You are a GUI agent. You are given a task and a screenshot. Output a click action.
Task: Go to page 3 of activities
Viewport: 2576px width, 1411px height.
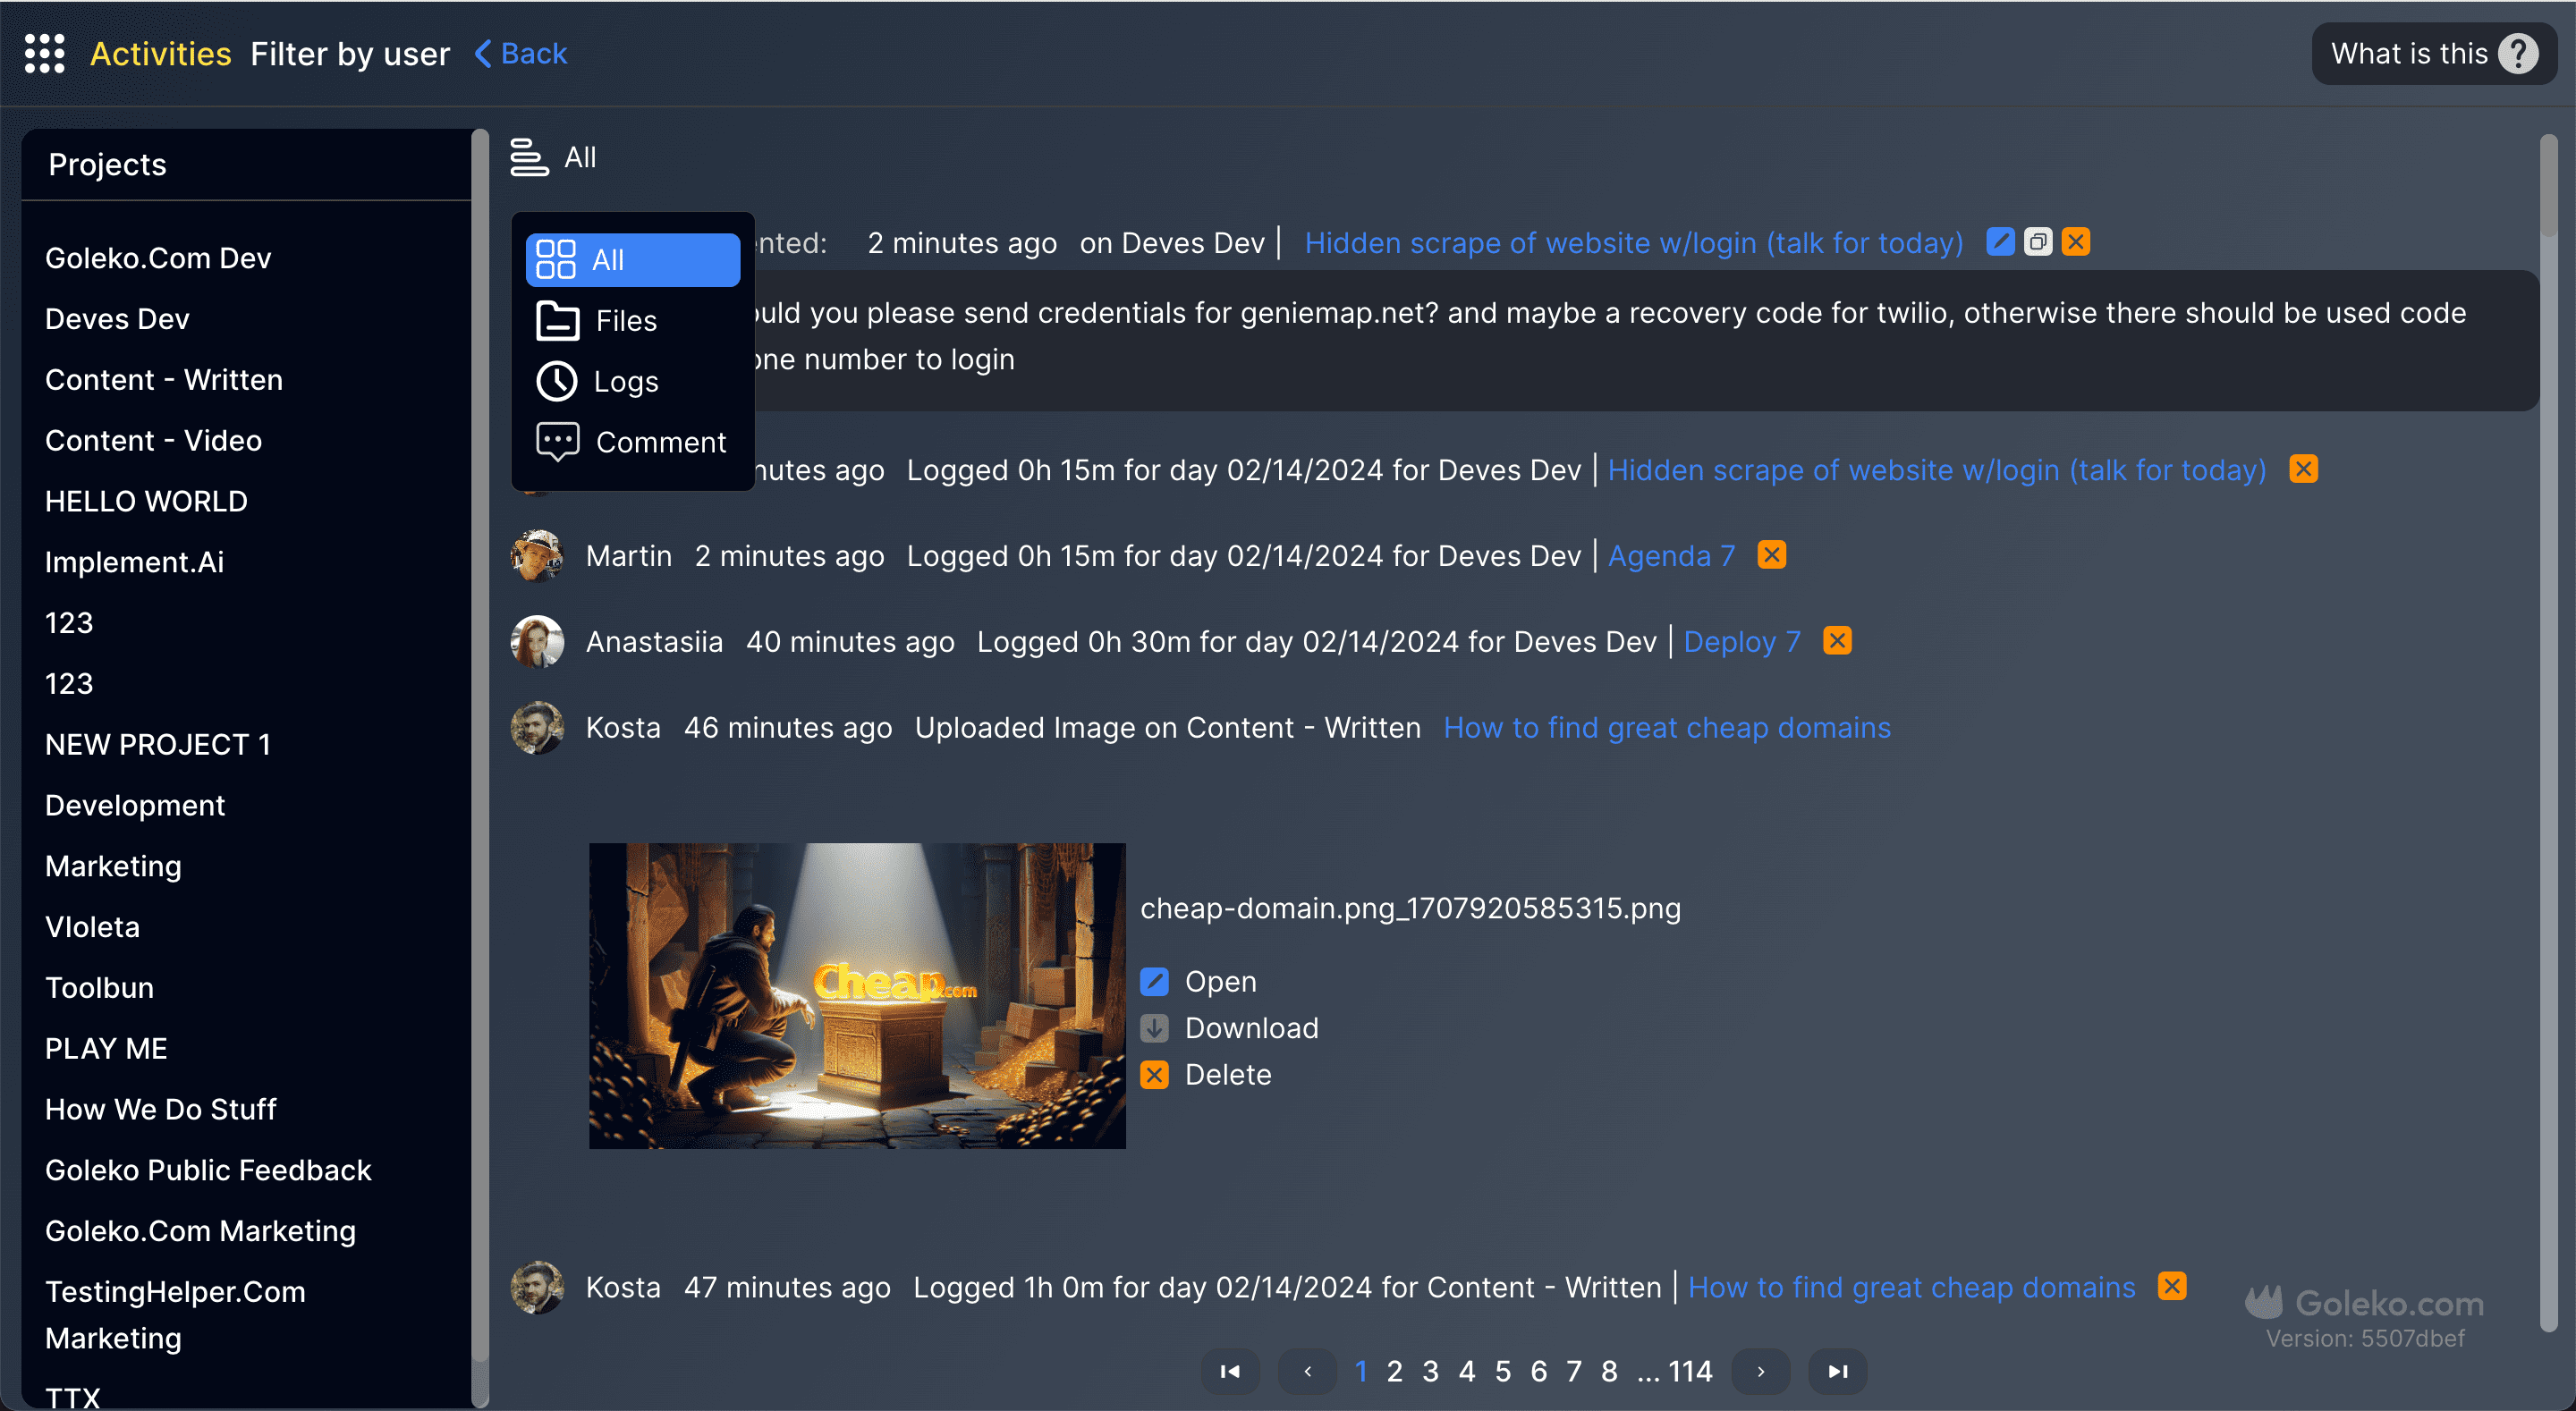pyautogui.click(x=1430, y=1371)
